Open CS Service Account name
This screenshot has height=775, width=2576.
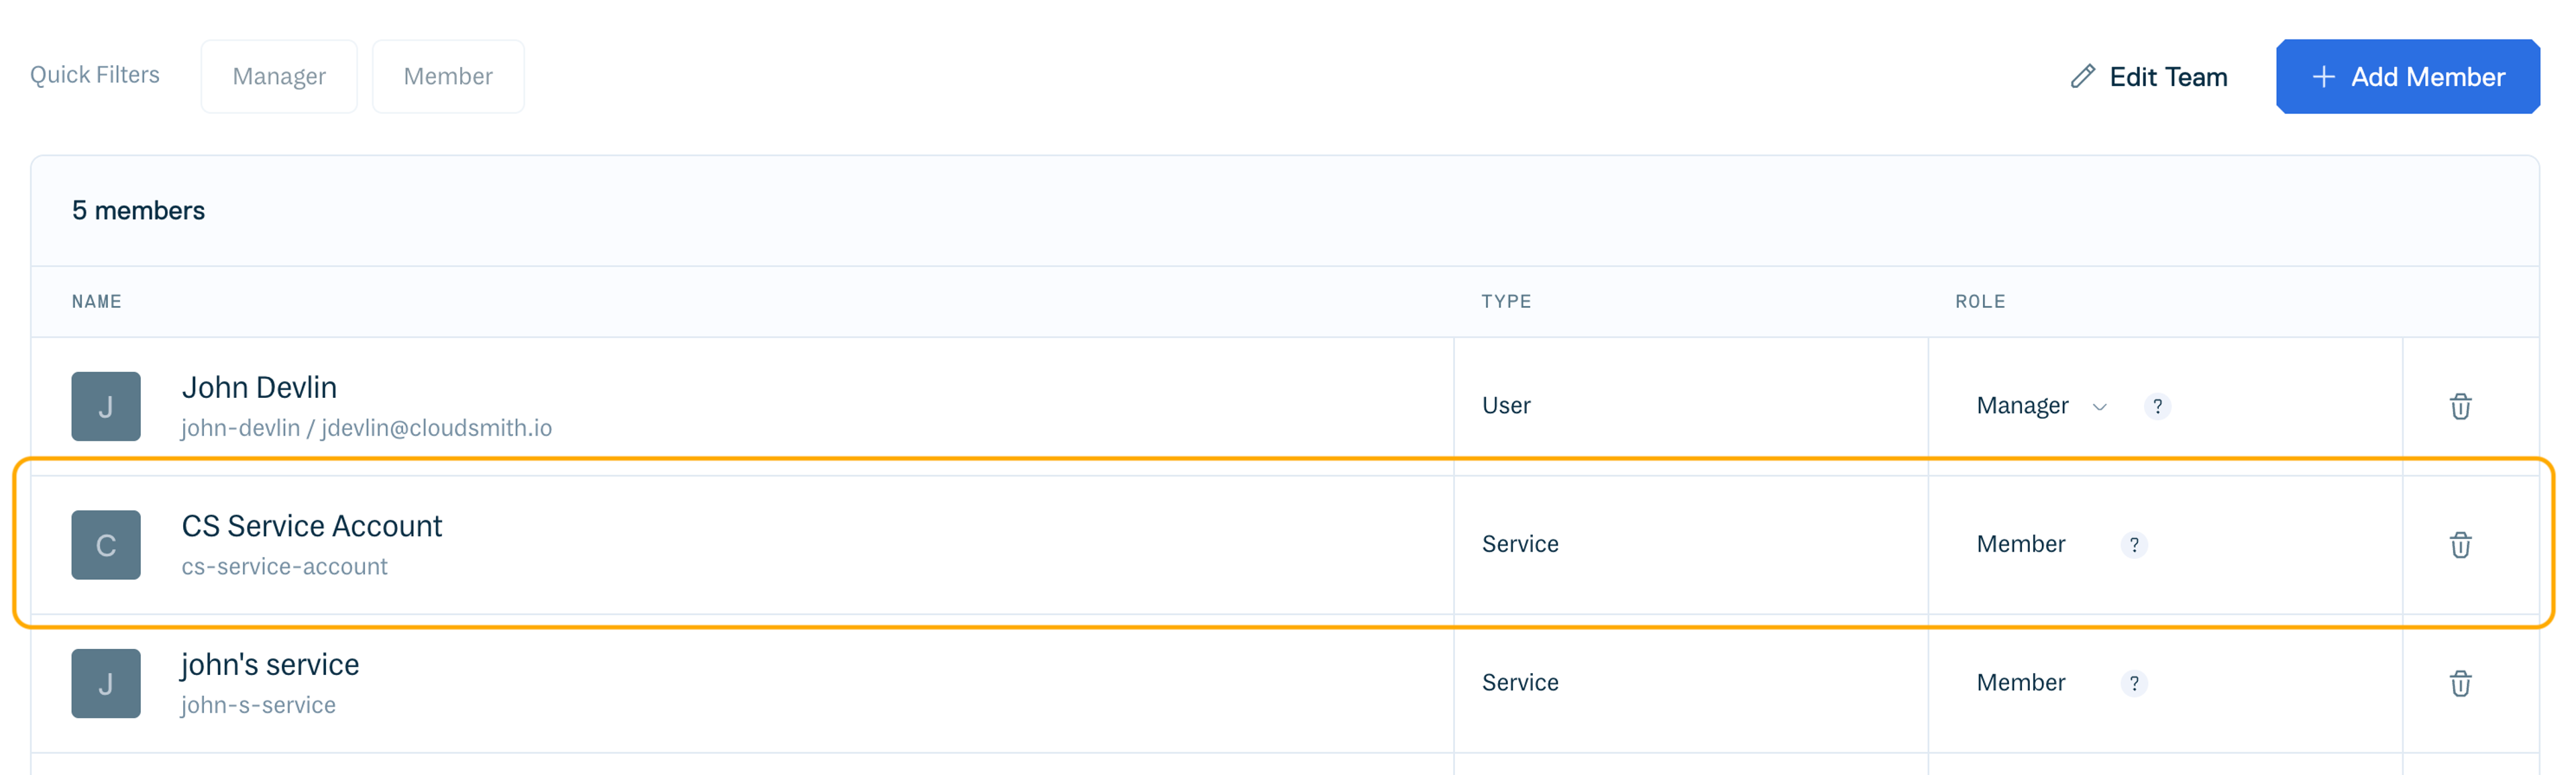(x=311, y=526)
